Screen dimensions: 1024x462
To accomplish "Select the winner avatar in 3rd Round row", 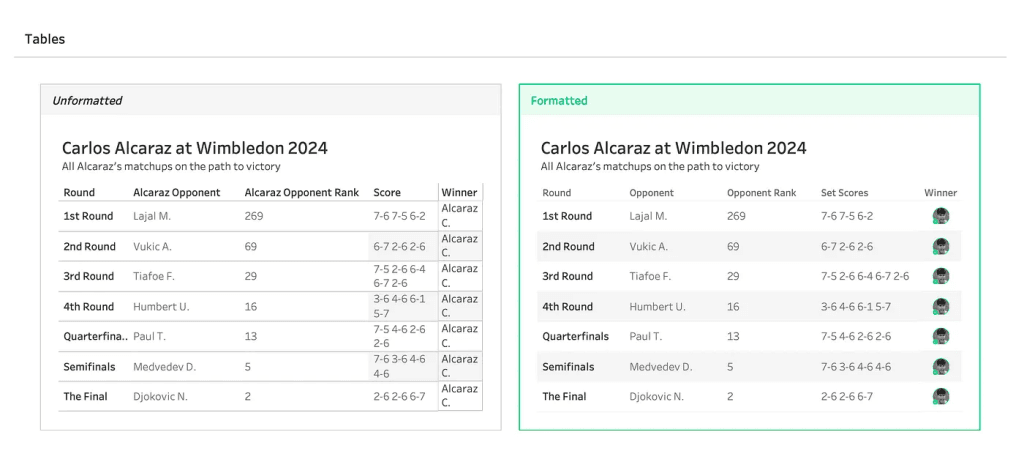I will click(940, 276).
